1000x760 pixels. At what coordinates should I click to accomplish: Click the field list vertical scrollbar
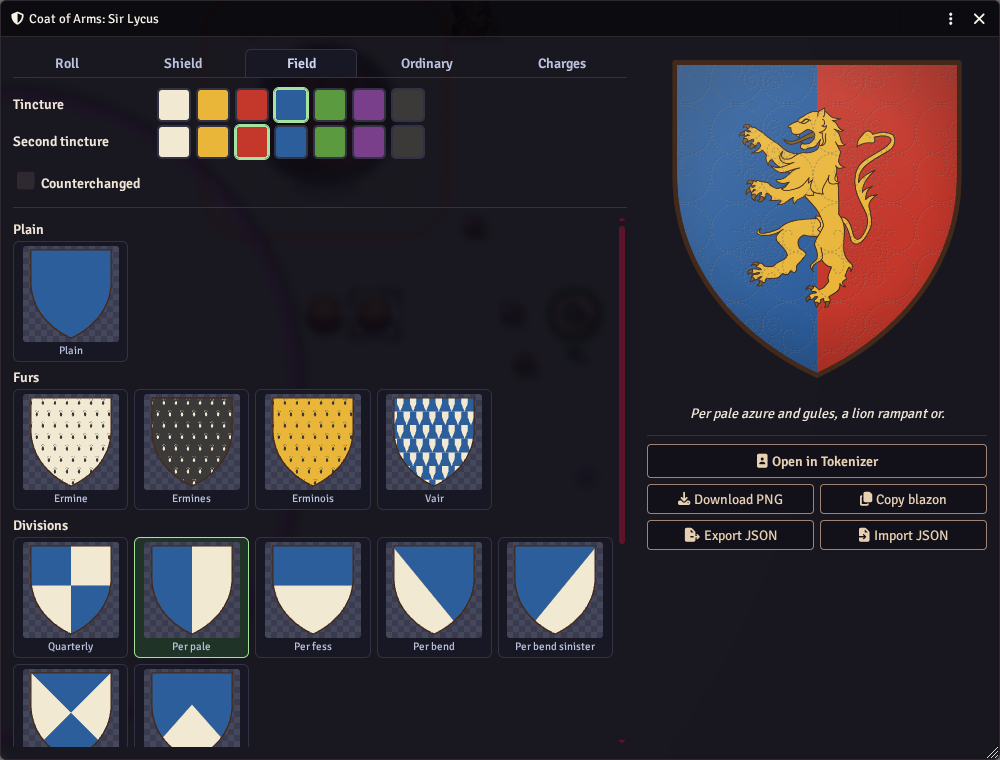tap(622, 383)
